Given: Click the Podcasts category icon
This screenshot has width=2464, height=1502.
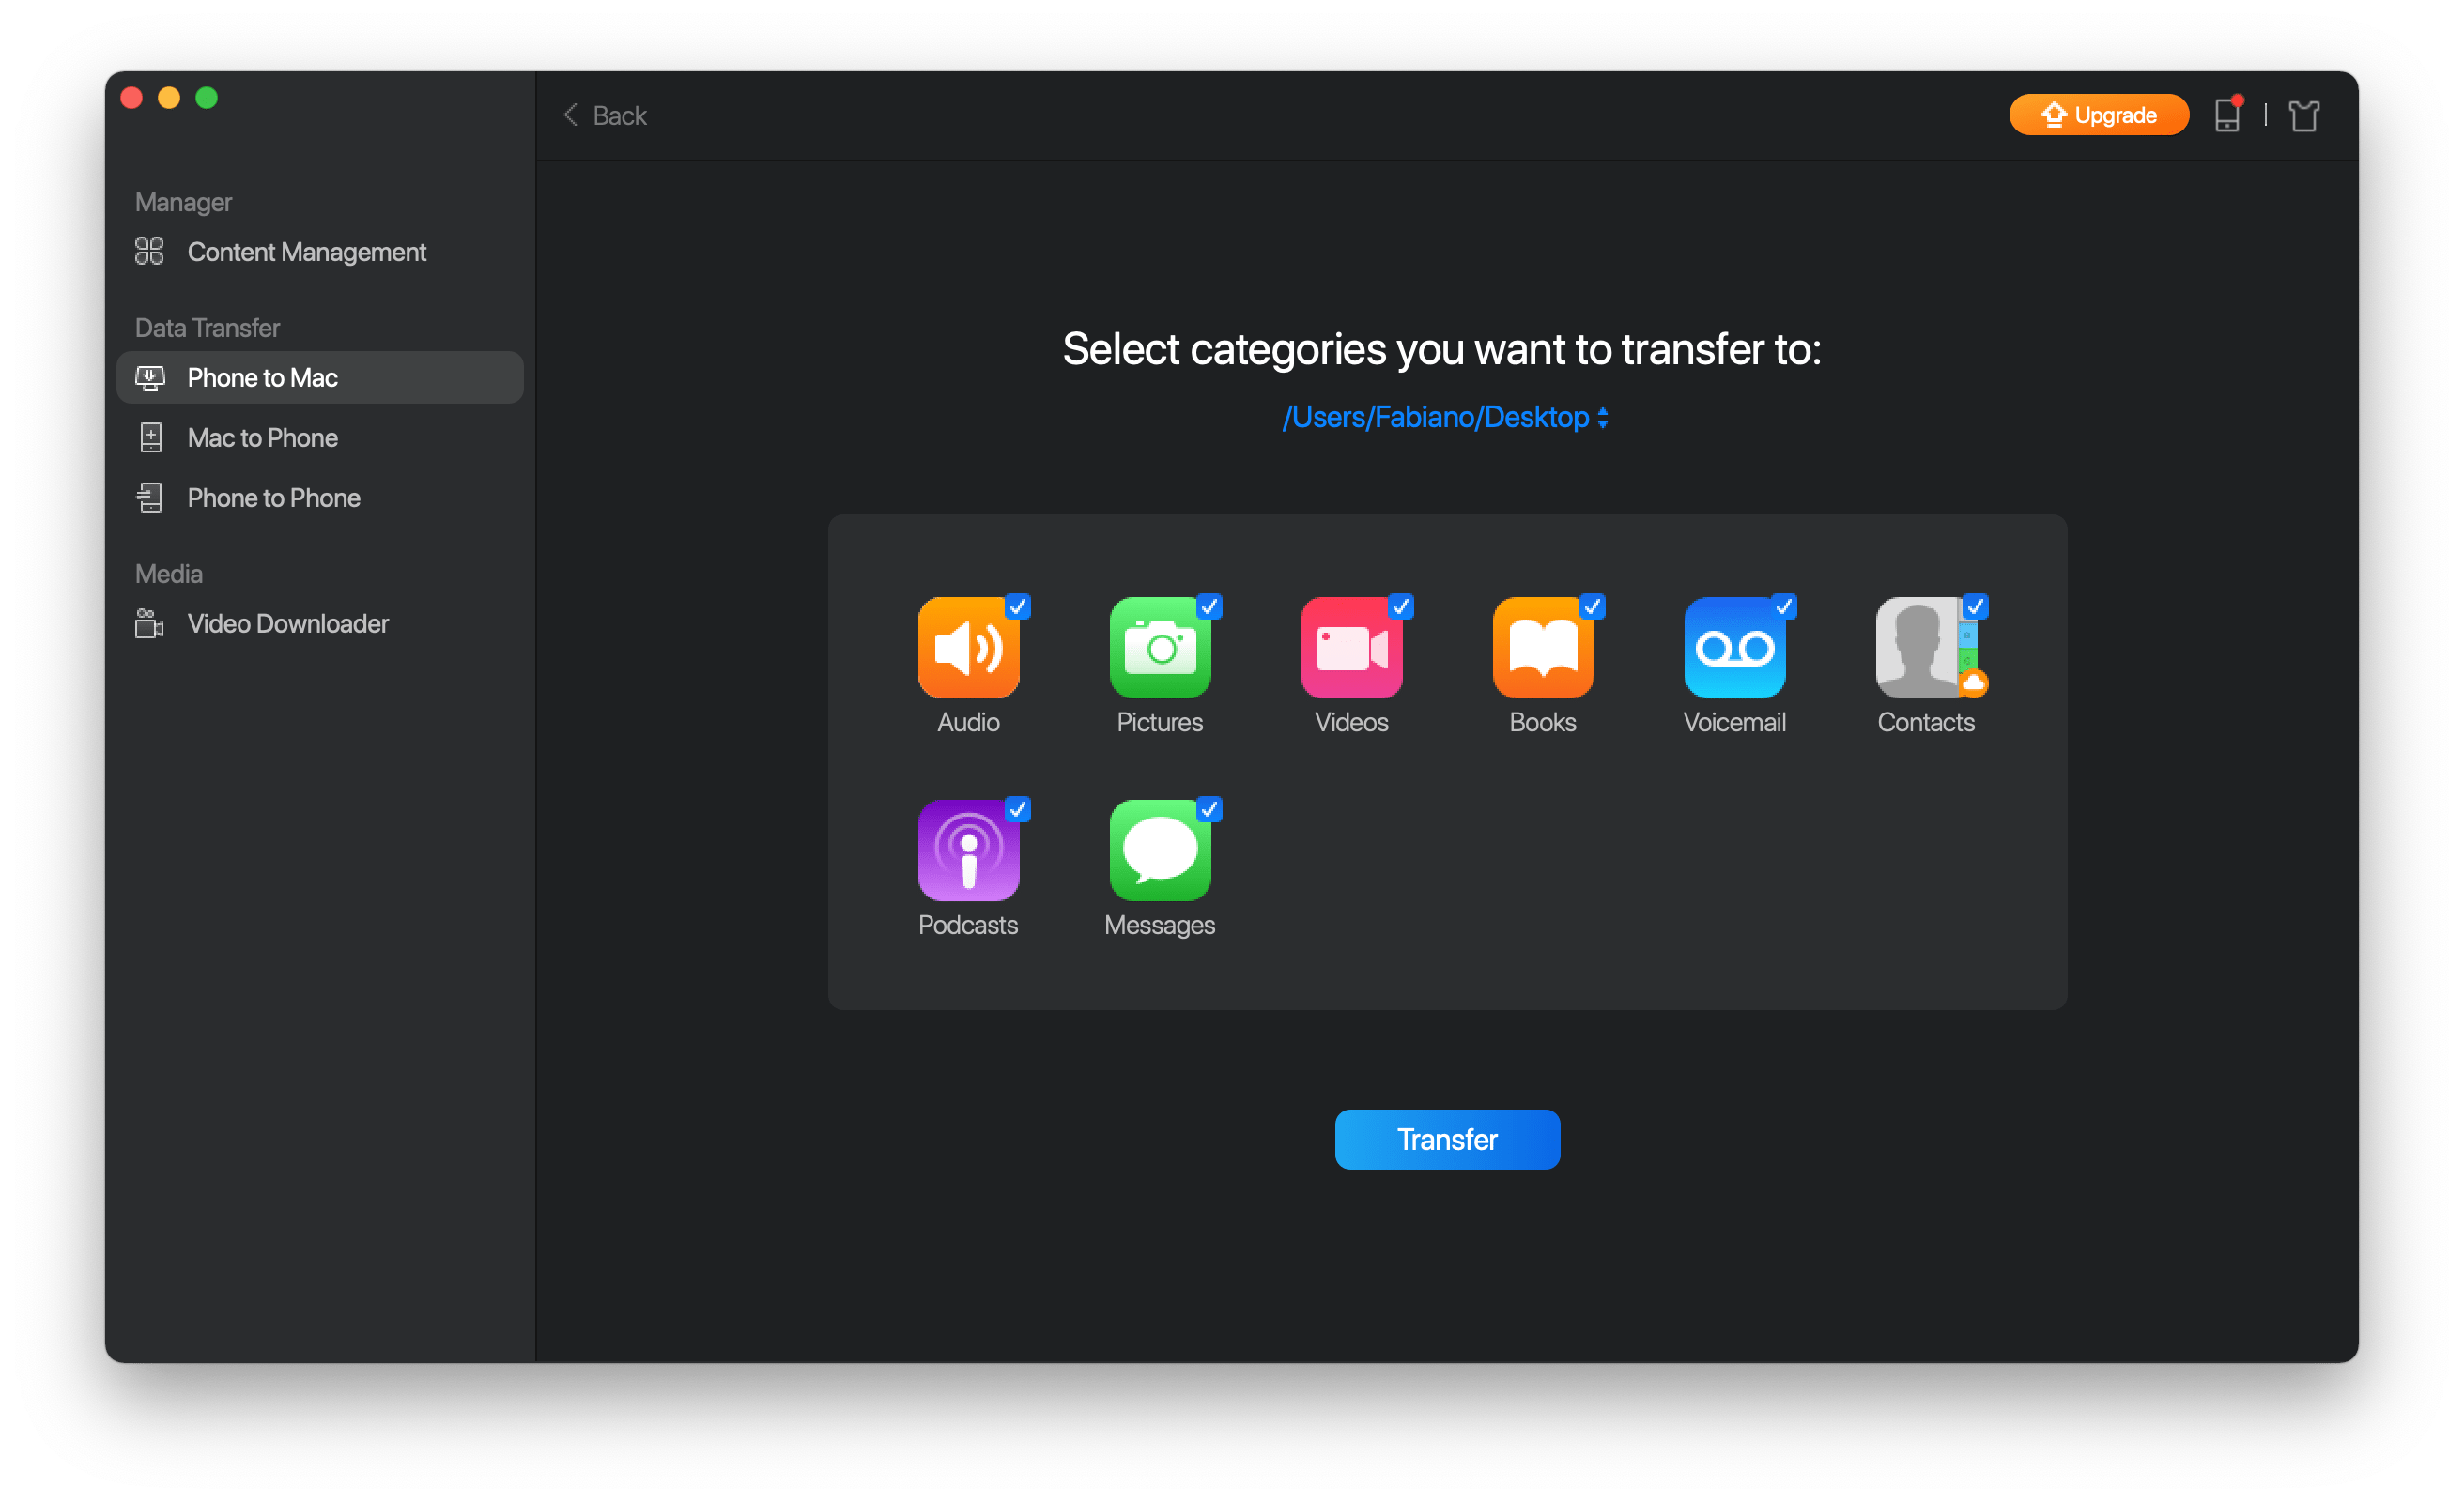Looking at the screenshot, I should [x=968, y=850].
